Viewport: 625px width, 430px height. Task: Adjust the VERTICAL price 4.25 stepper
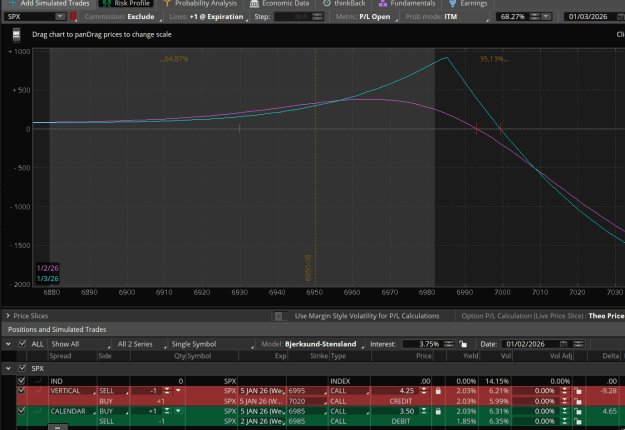pyautogui.click(x=424, y=391)
